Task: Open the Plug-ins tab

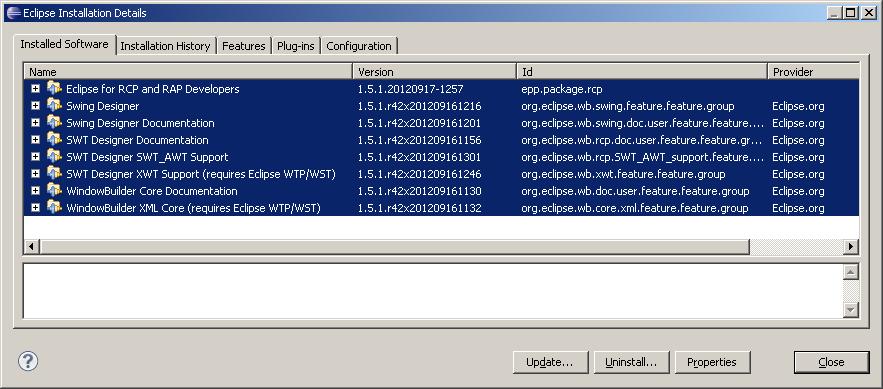Action: 296,46
